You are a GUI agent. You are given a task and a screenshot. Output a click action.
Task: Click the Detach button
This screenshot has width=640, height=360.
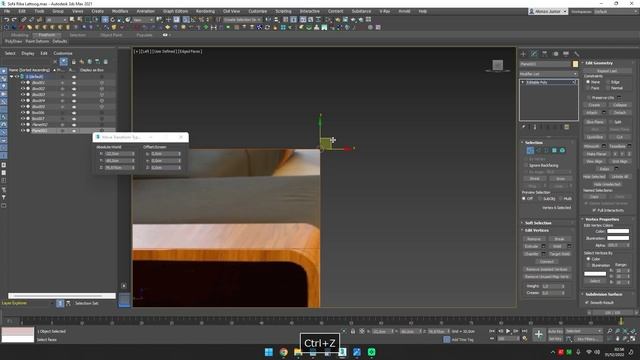[620, 112]
